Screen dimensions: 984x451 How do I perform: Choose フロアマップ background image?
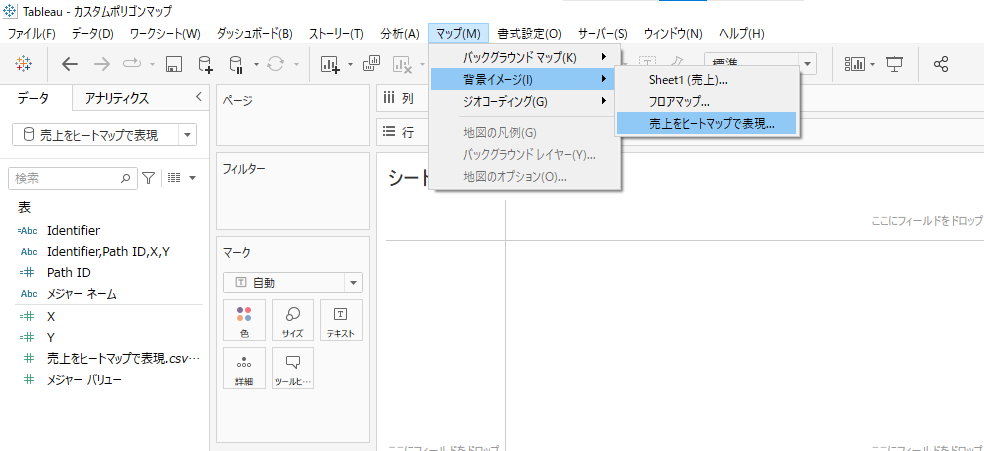tap(707, 100)
